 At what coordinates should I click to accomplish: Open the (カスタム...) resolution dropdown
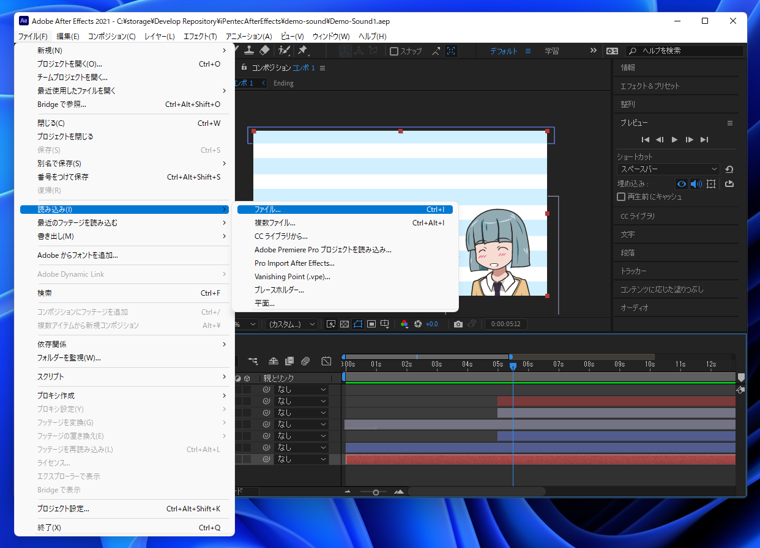coord(291,324)
